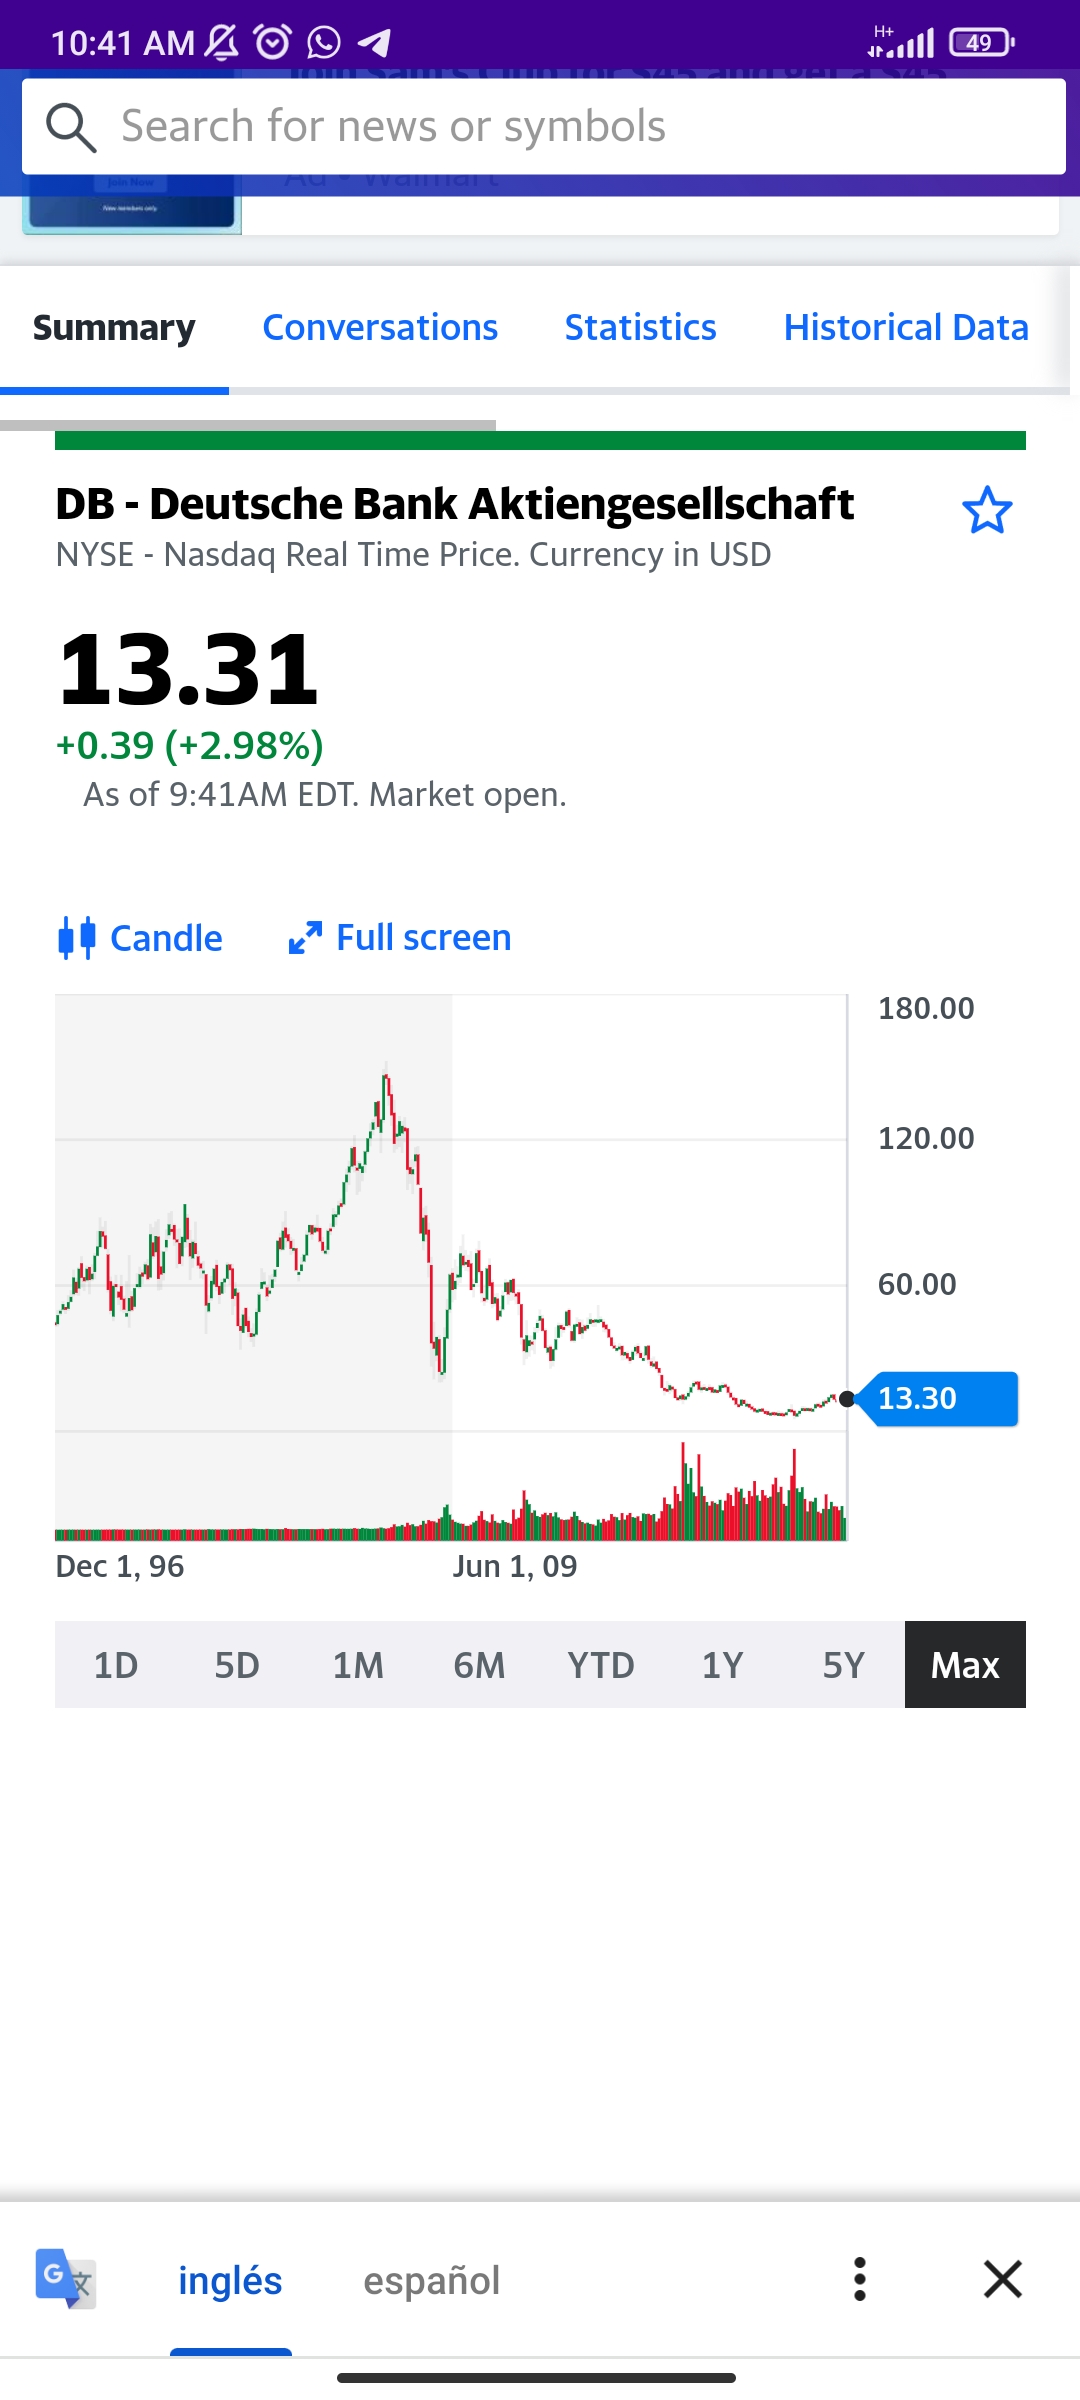This screenshot has width=1080, height=2400.
Task: Switch chart range to YTD
Action: point(600,1665)
